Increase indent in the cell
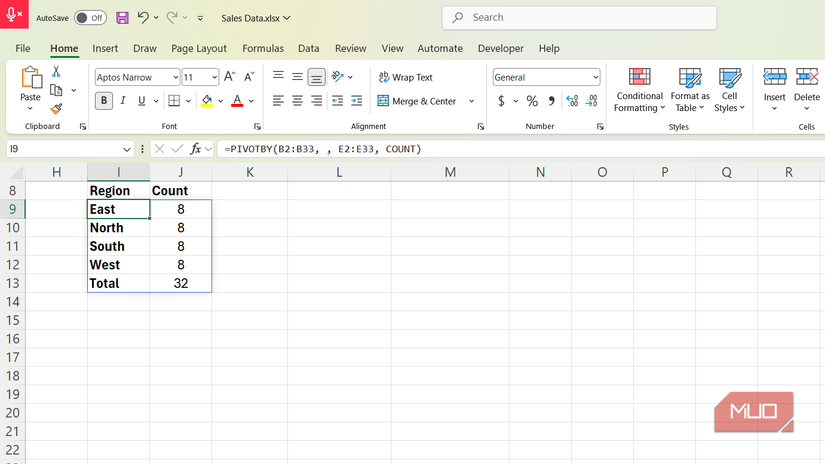This screenshot has height=464, width=825. coord(356,100)
